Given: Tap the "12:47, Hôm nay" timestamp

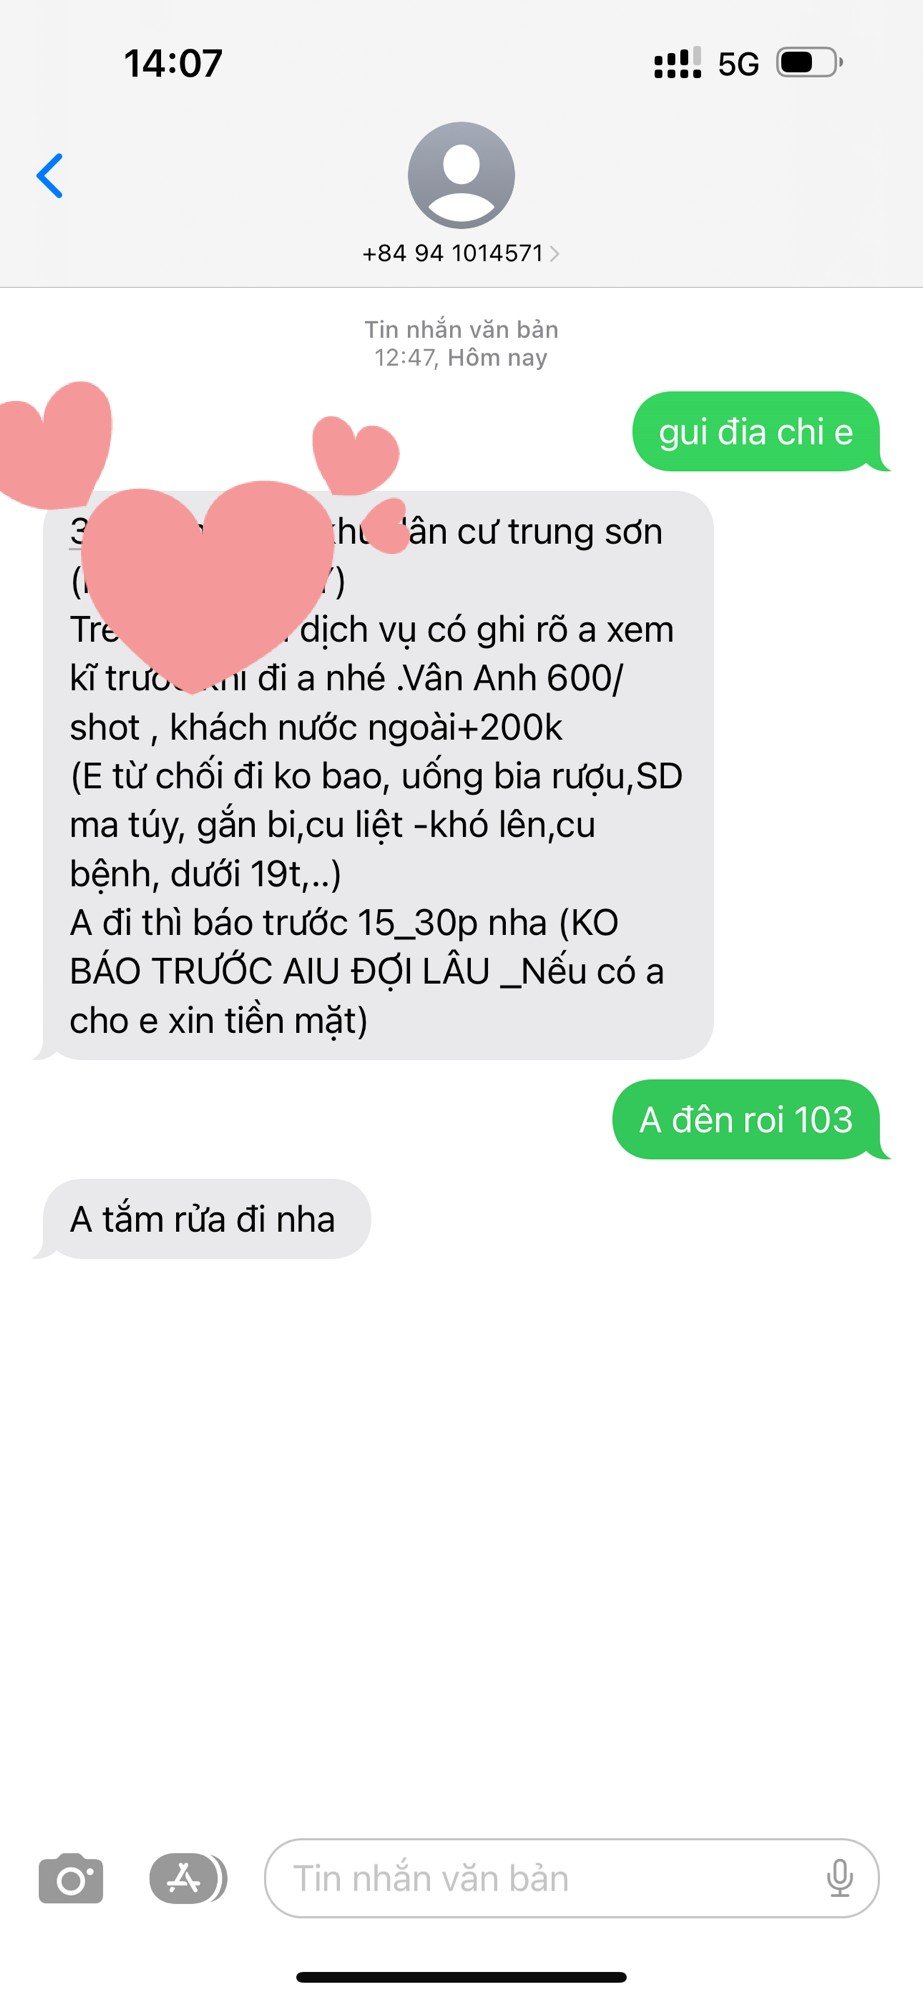Looking at the screenshot, I should click(461, 358).
